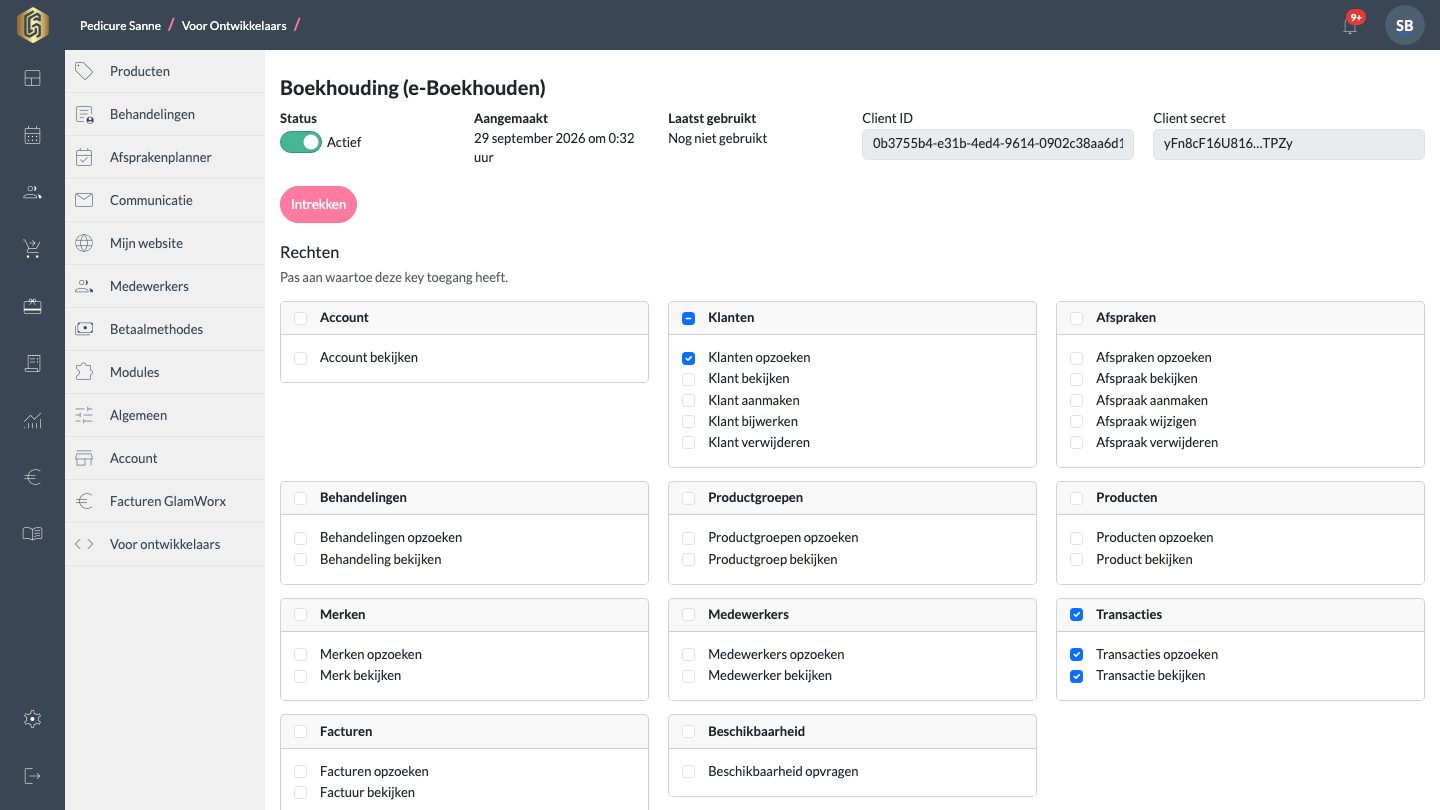Toggle the Actief status switch

[300, 142]
